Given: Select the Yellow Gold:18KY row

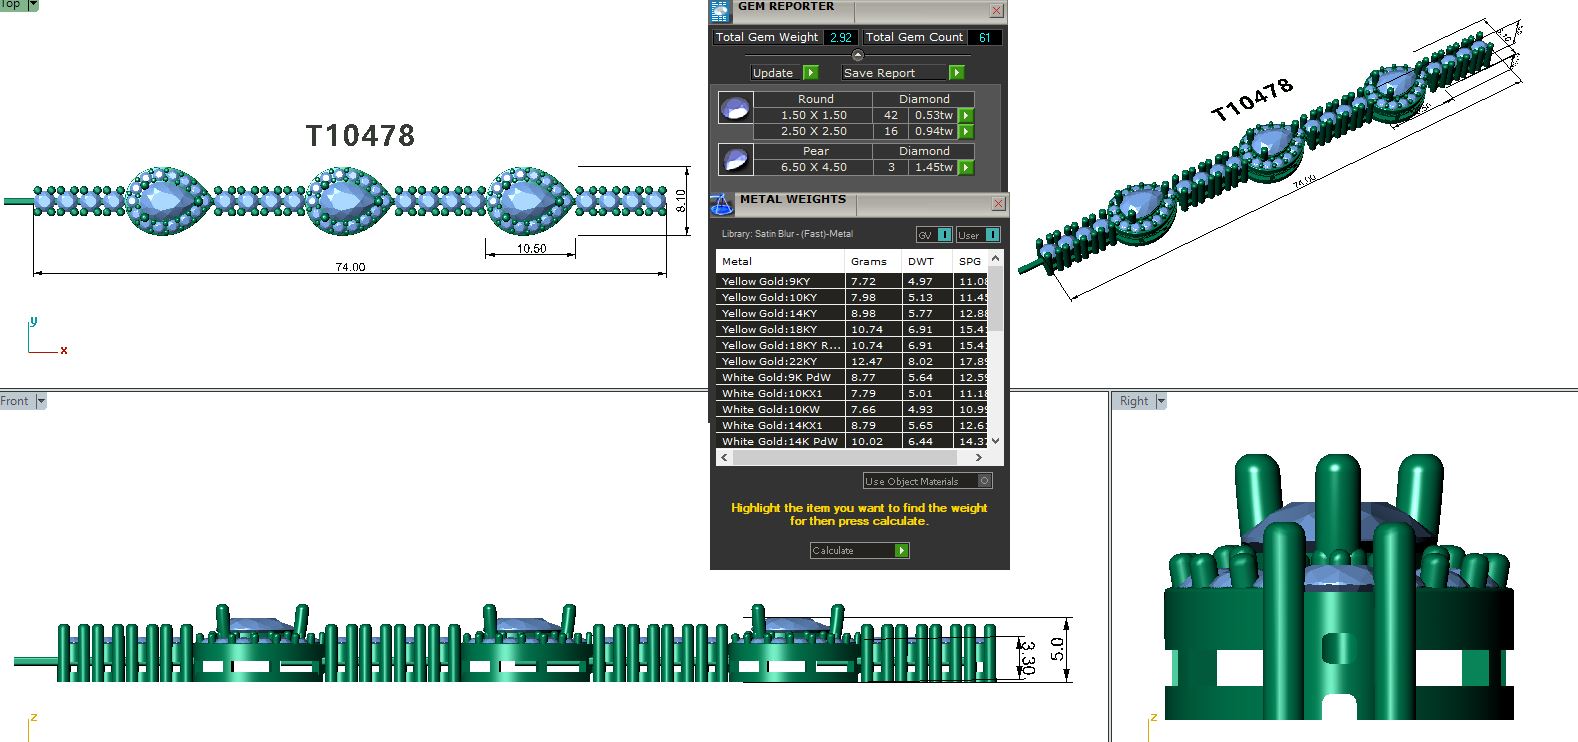Looking at the screenshot, I should pos(780,329).
